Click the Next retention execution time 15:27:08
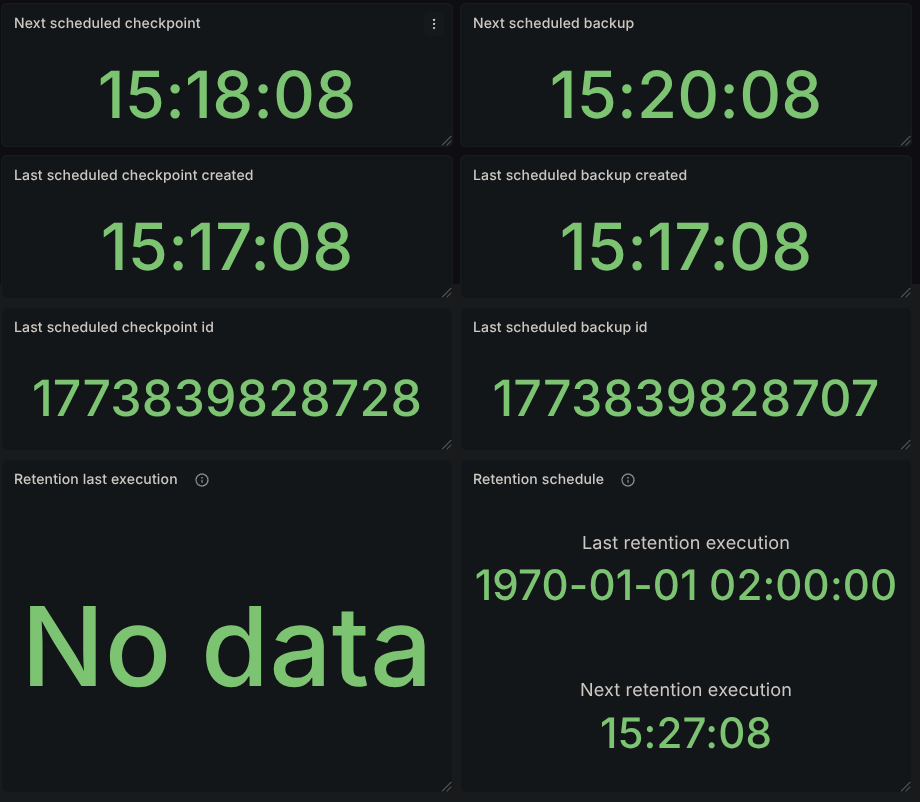The image size is (920, 802). point(686,734)
